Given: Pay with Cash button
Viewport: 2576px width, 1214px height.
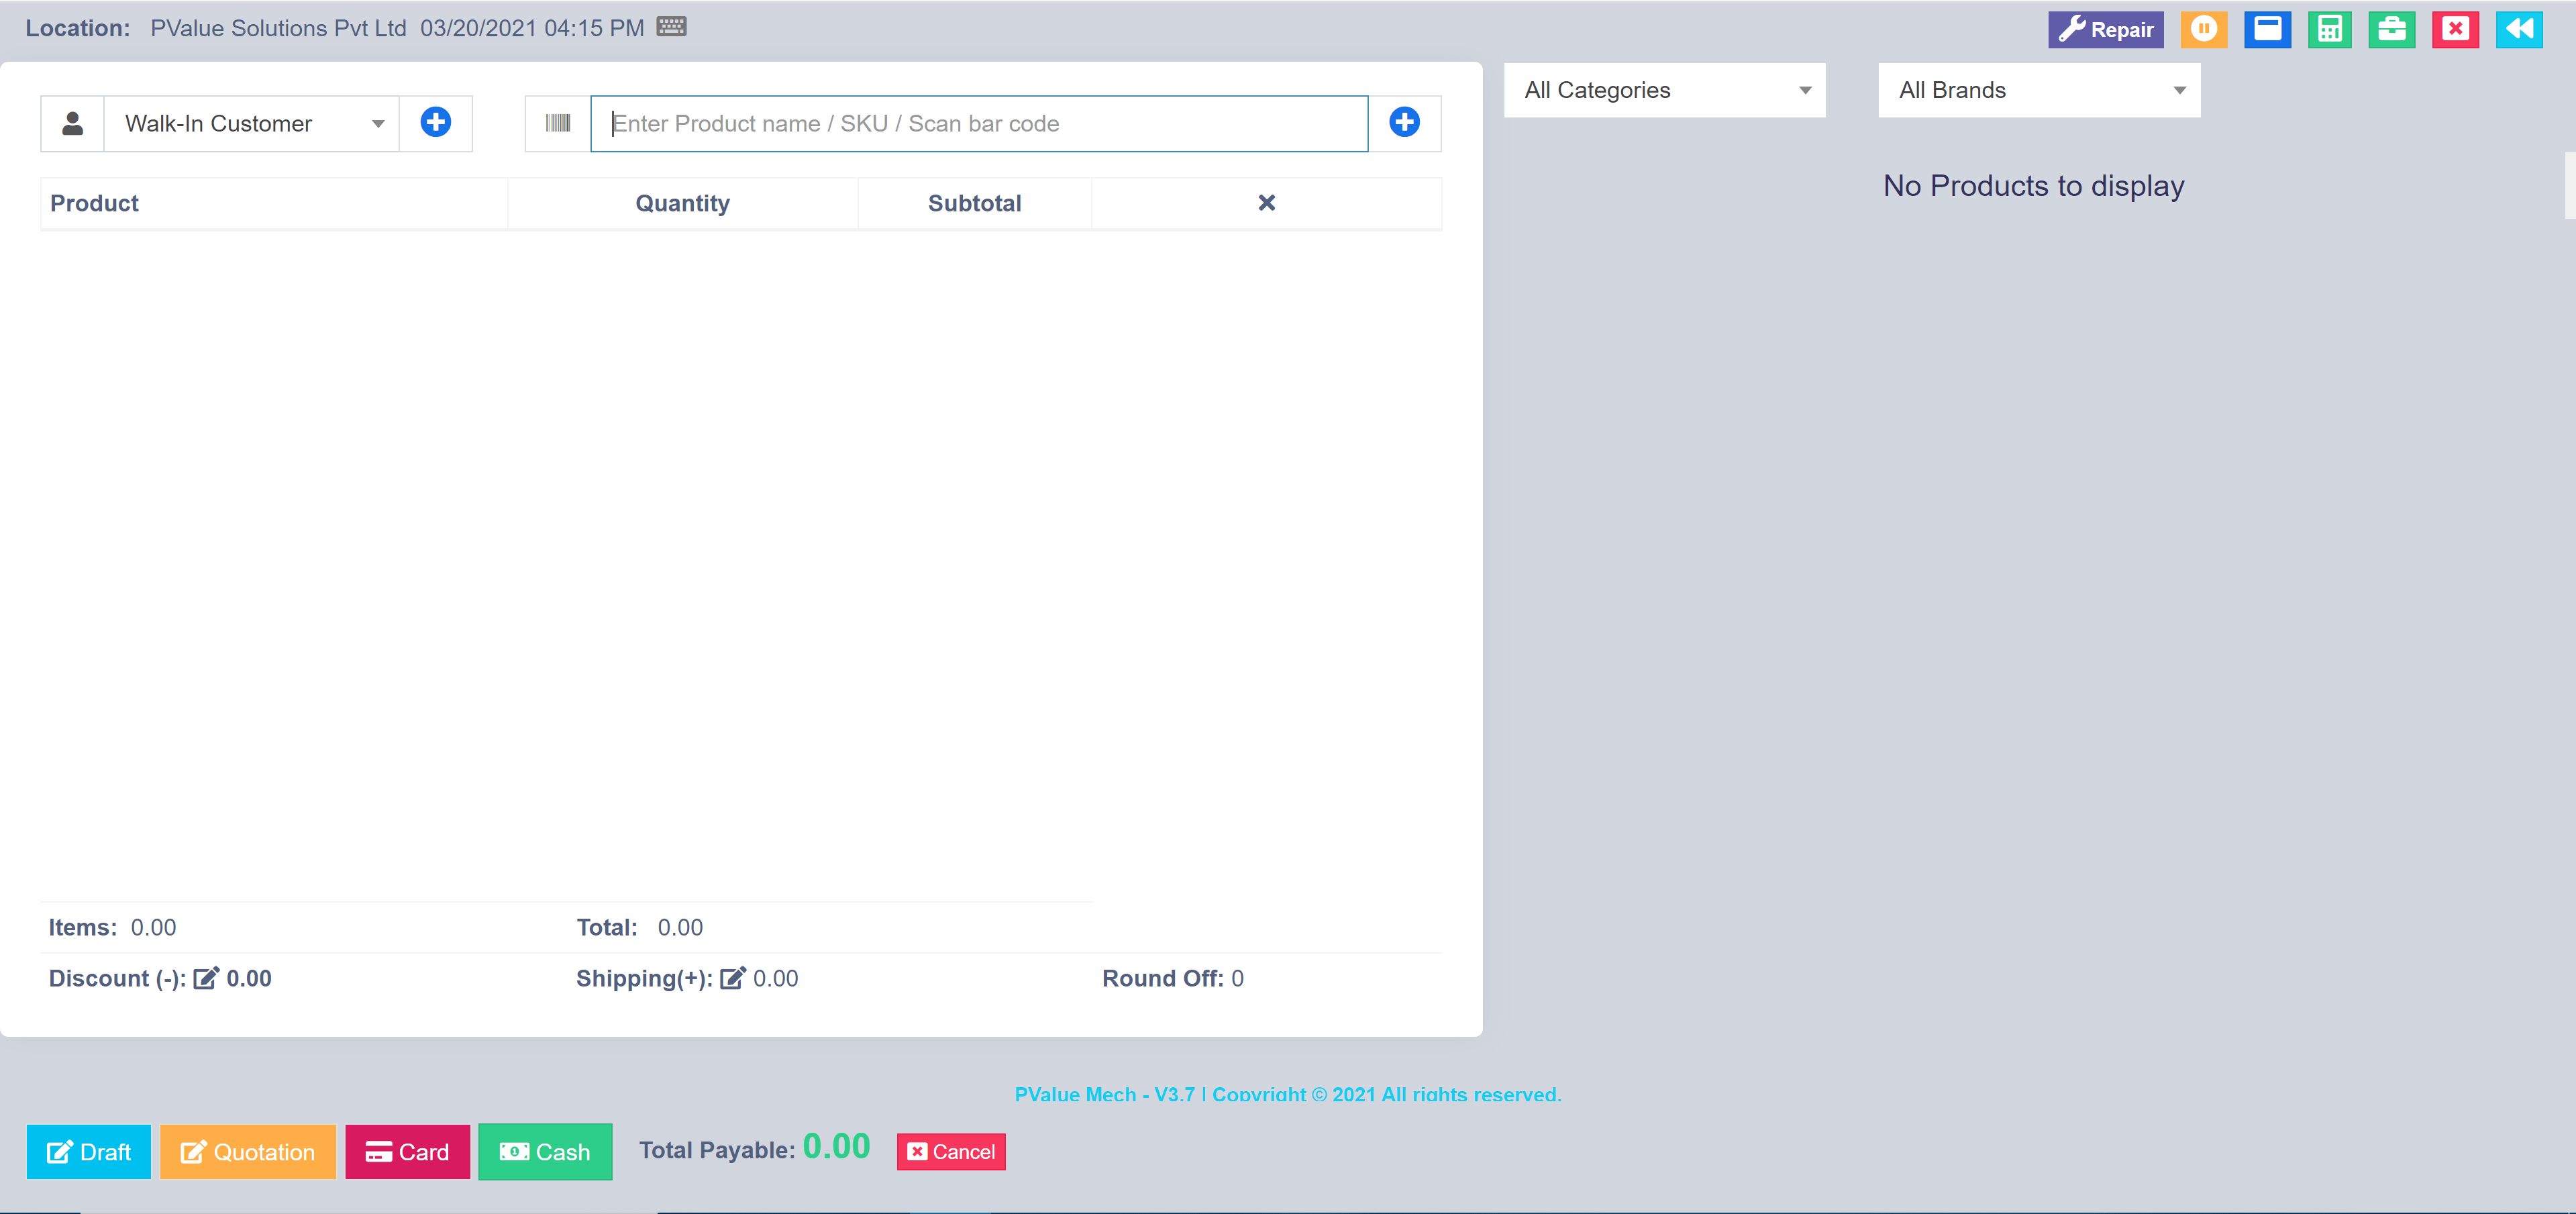Looking at the screenshot, I should pos(545,1152).
